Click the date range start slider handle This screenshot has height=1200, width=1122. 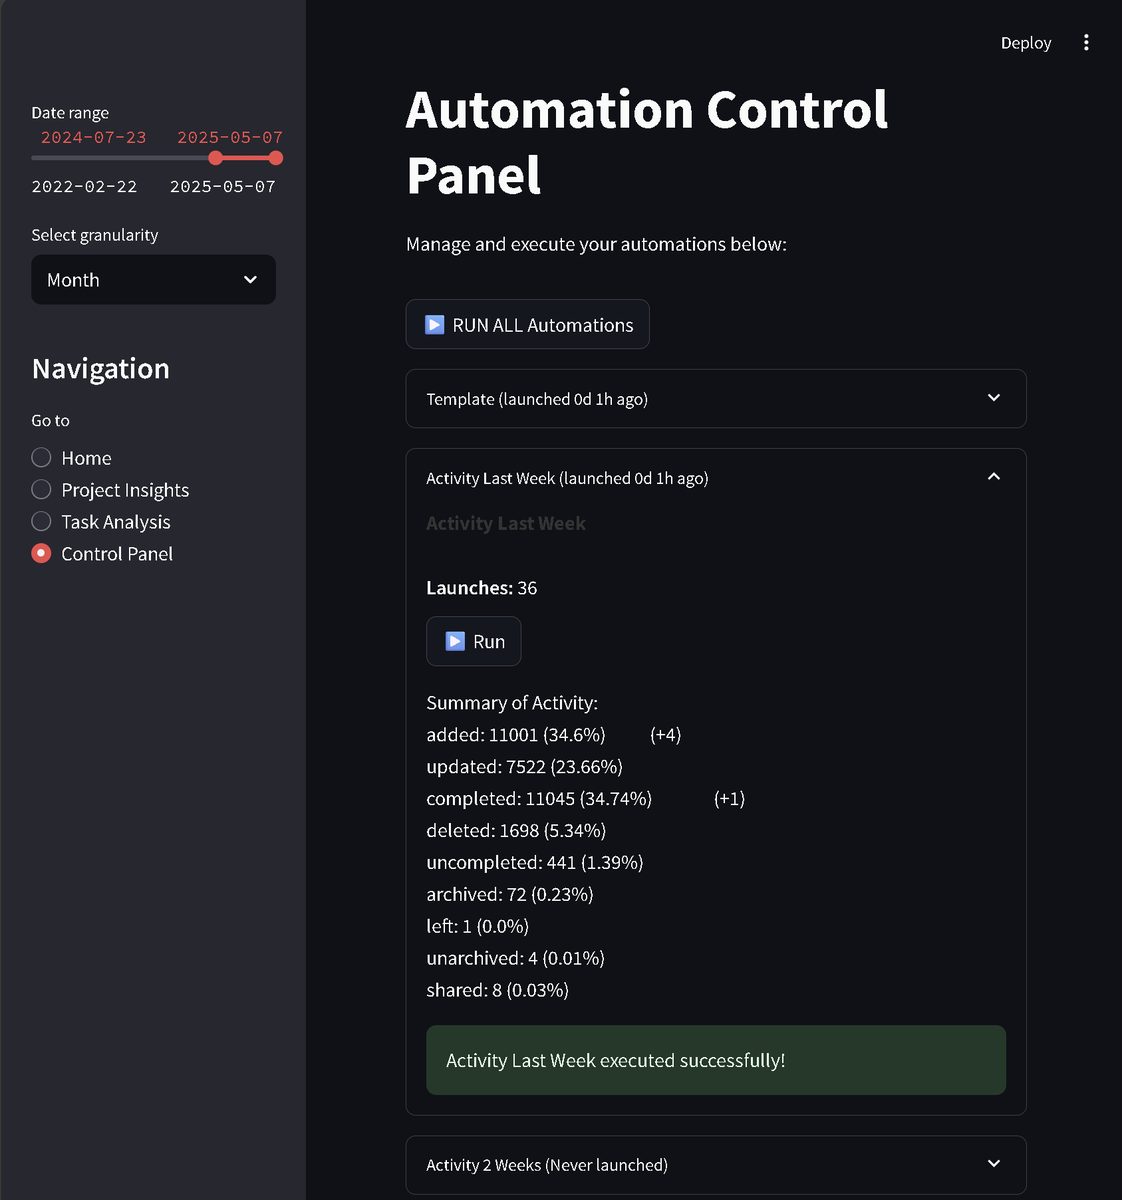pos(215,158)
